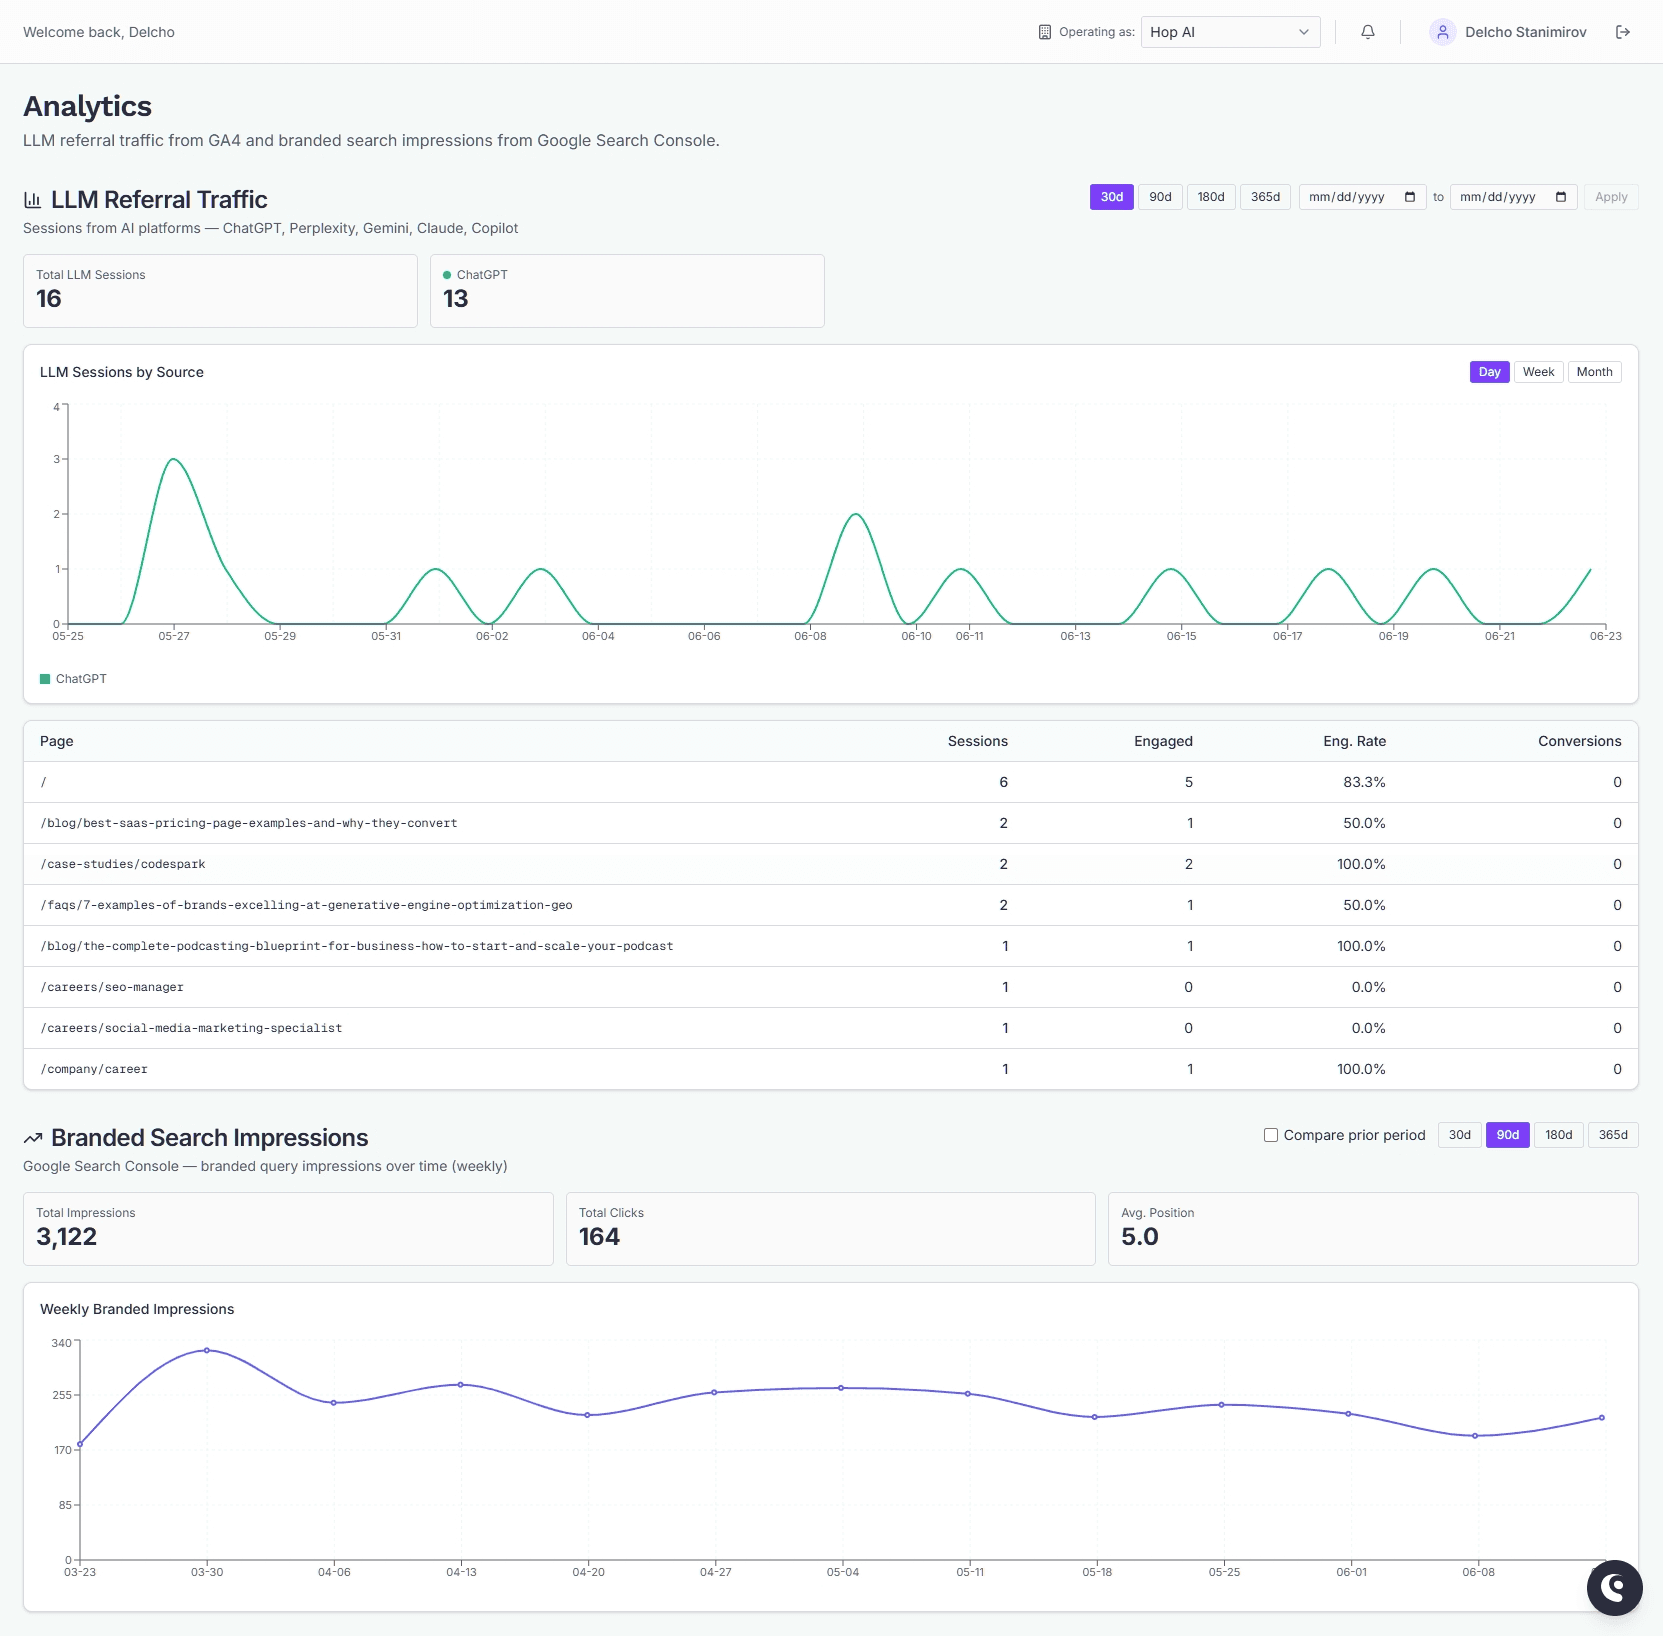
Task: Select the /company/career row
Action: point(830,1069)
